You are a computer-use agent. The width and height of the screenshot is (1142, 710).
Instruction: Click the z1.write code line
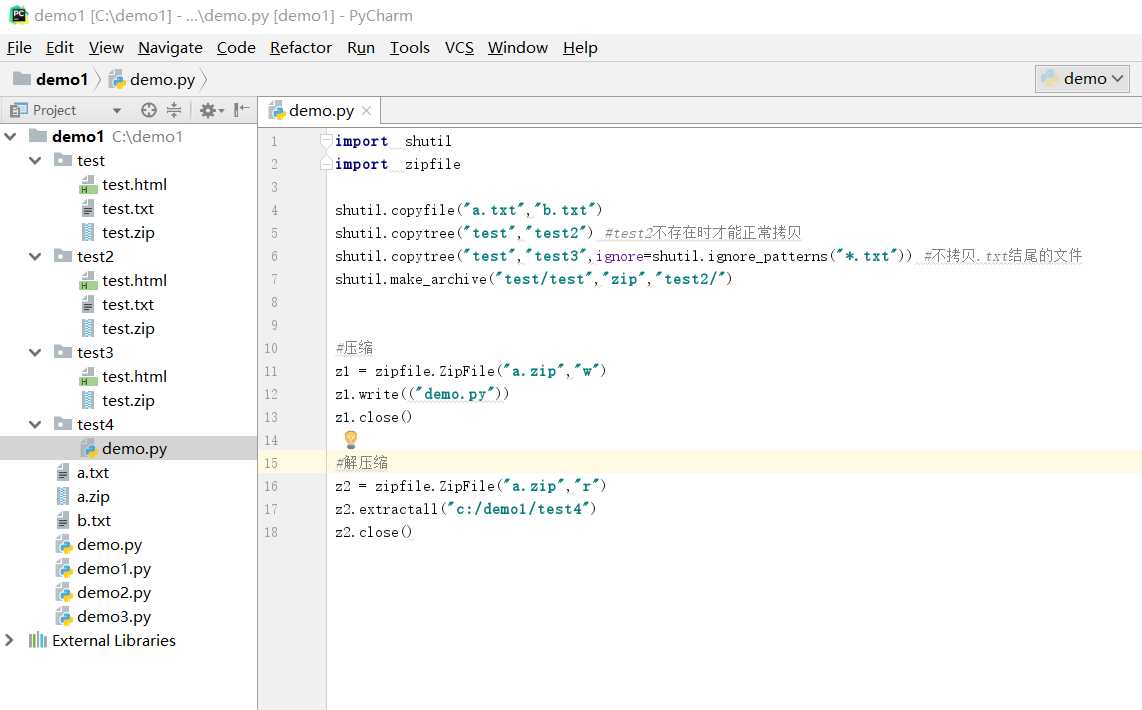(x=422, y=394)
